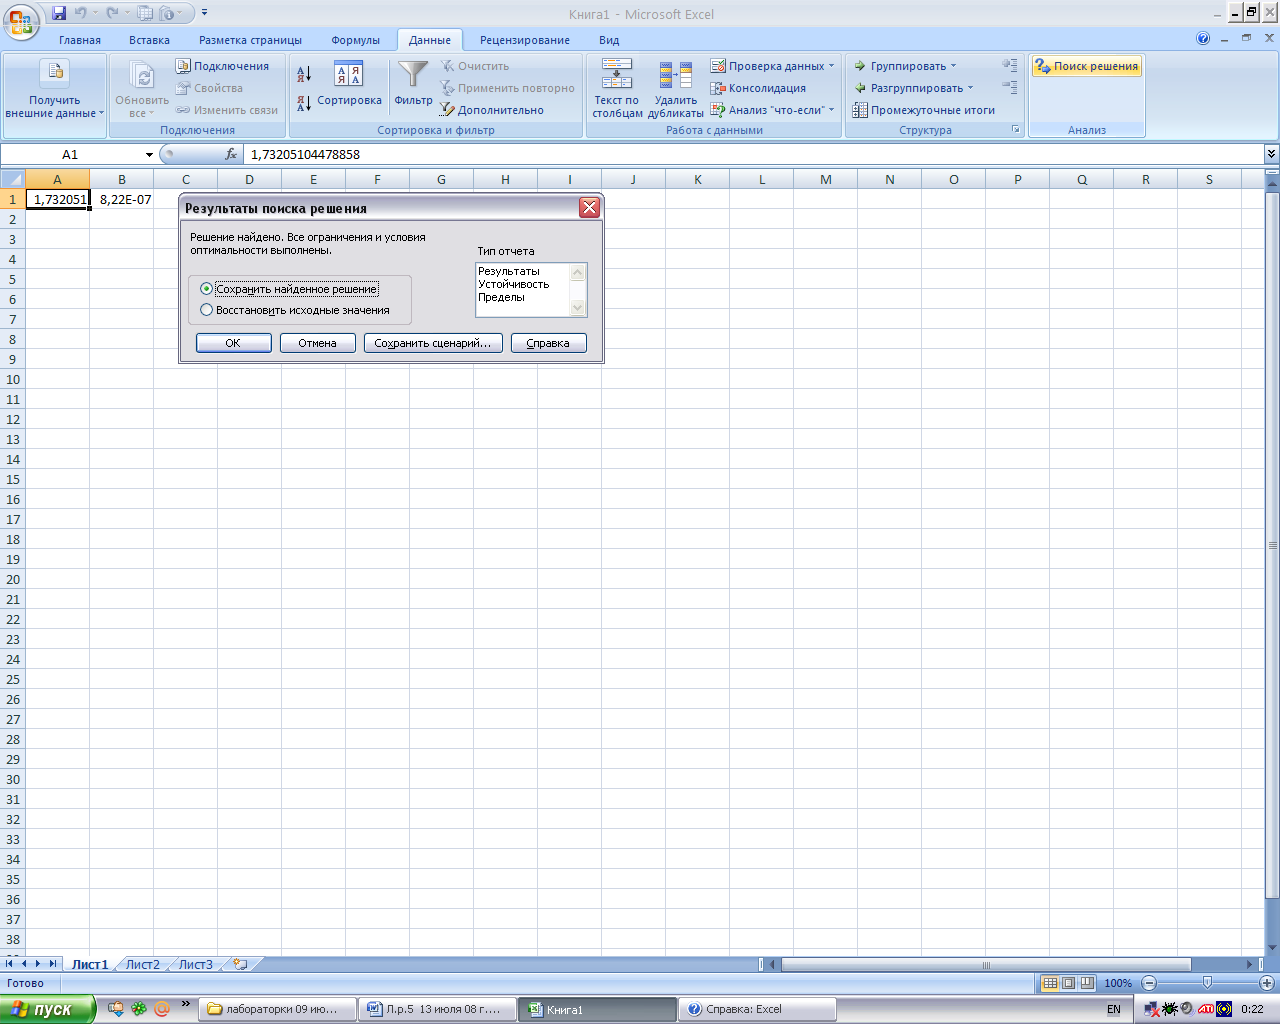Sort descending Я to A icon
This screenshot has height=1024, width=1280.
pyautogui.click(x=305, y=103)
